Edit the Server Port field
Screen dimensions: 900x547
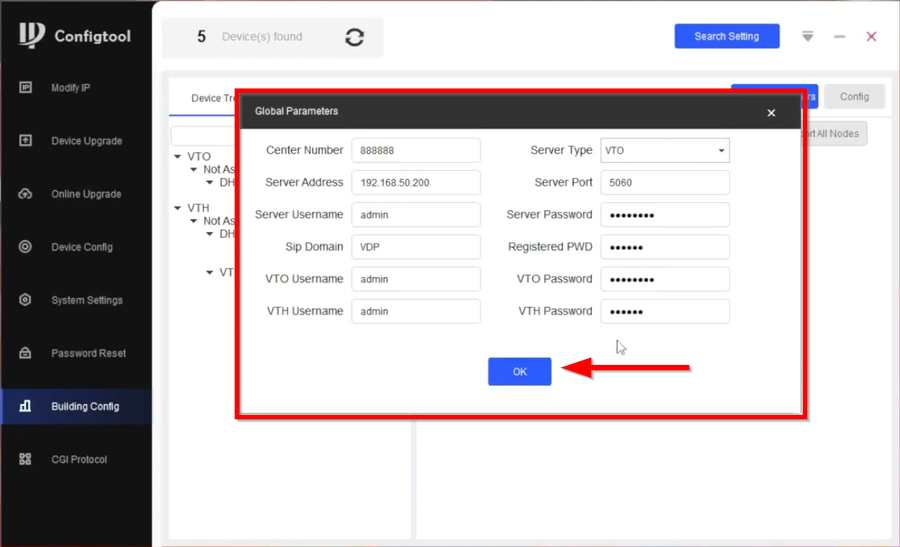(x=665, y=183)
